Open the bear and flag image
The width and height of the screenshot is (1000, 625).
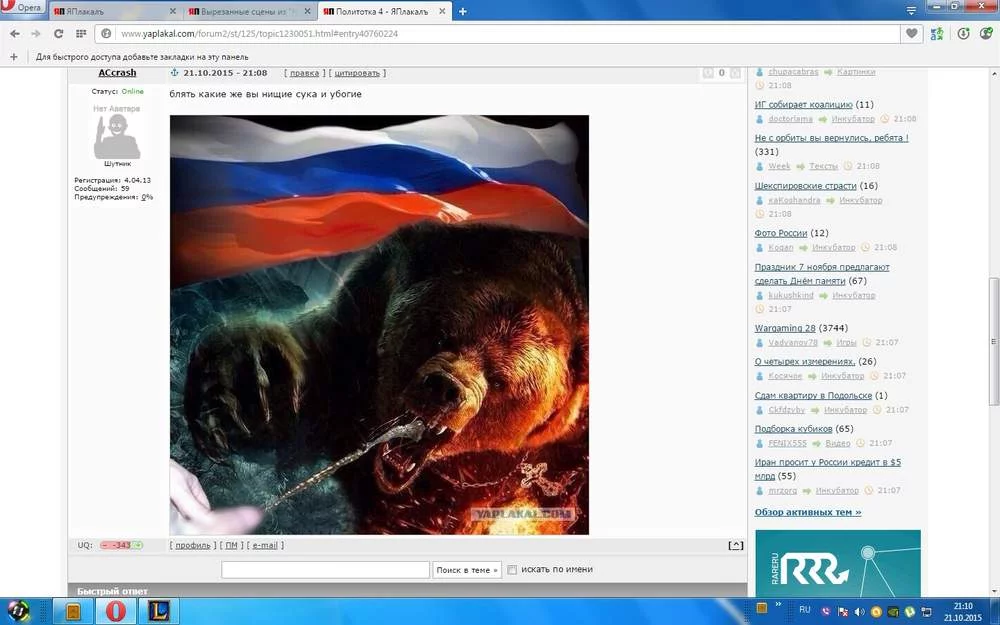click(x=379, y=325)
